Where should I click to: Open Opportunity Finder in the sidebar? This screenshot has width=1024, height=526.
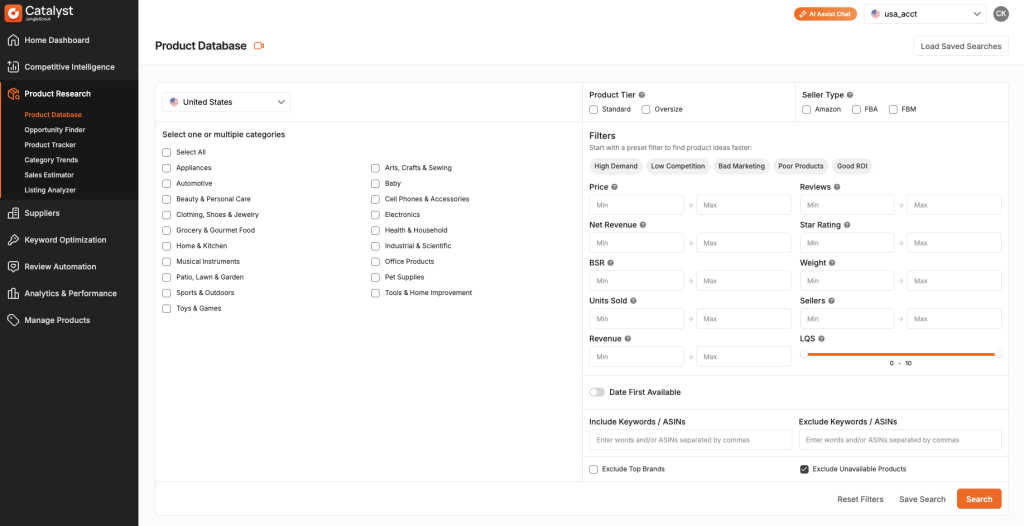click(55, 130)
